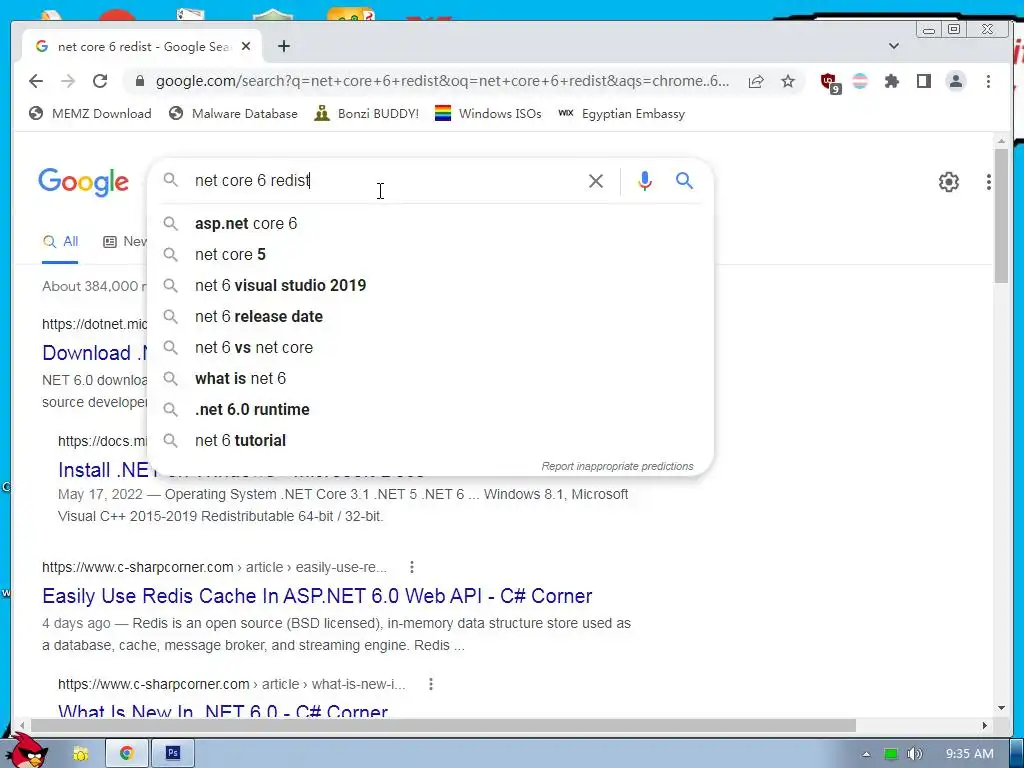Viewport: 1024px width, 768px height.
Task: Switch to Chrome in the taskbar
Action: [x=127, y=753]
